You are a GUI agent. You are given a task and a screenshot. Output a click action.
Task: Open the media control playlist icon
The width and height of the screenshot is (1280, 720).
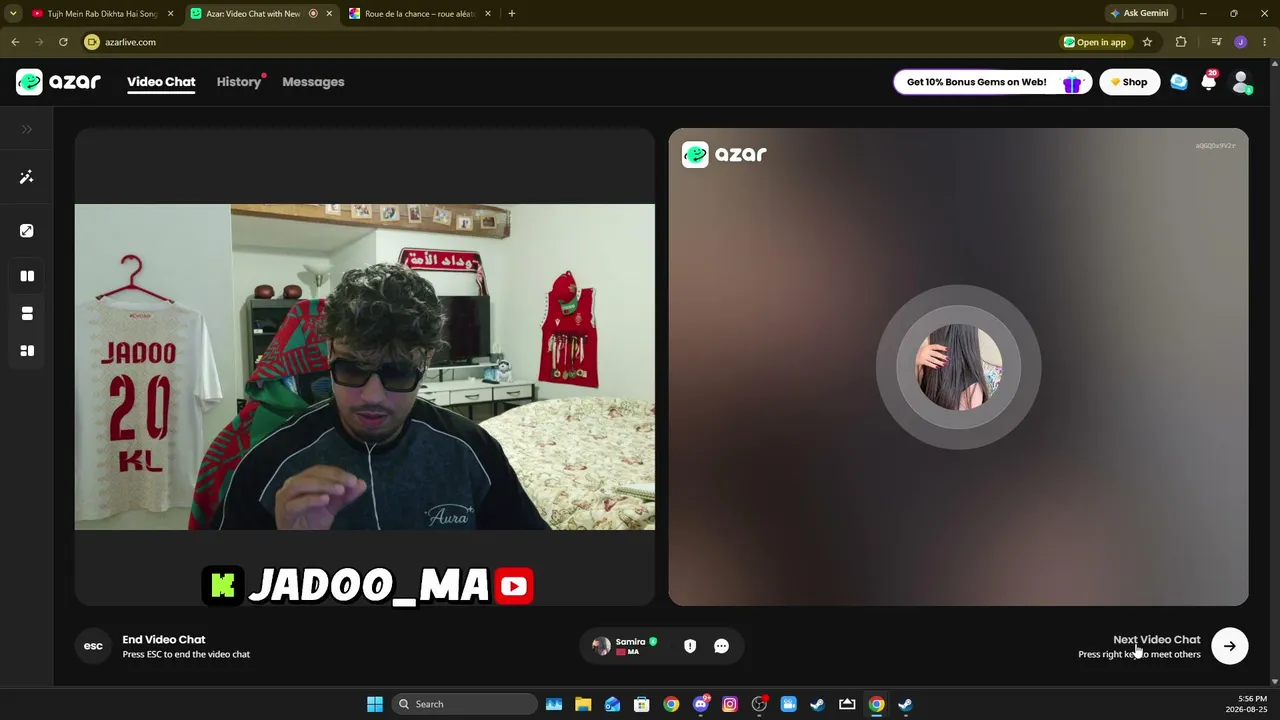(x=1216, y=42)
